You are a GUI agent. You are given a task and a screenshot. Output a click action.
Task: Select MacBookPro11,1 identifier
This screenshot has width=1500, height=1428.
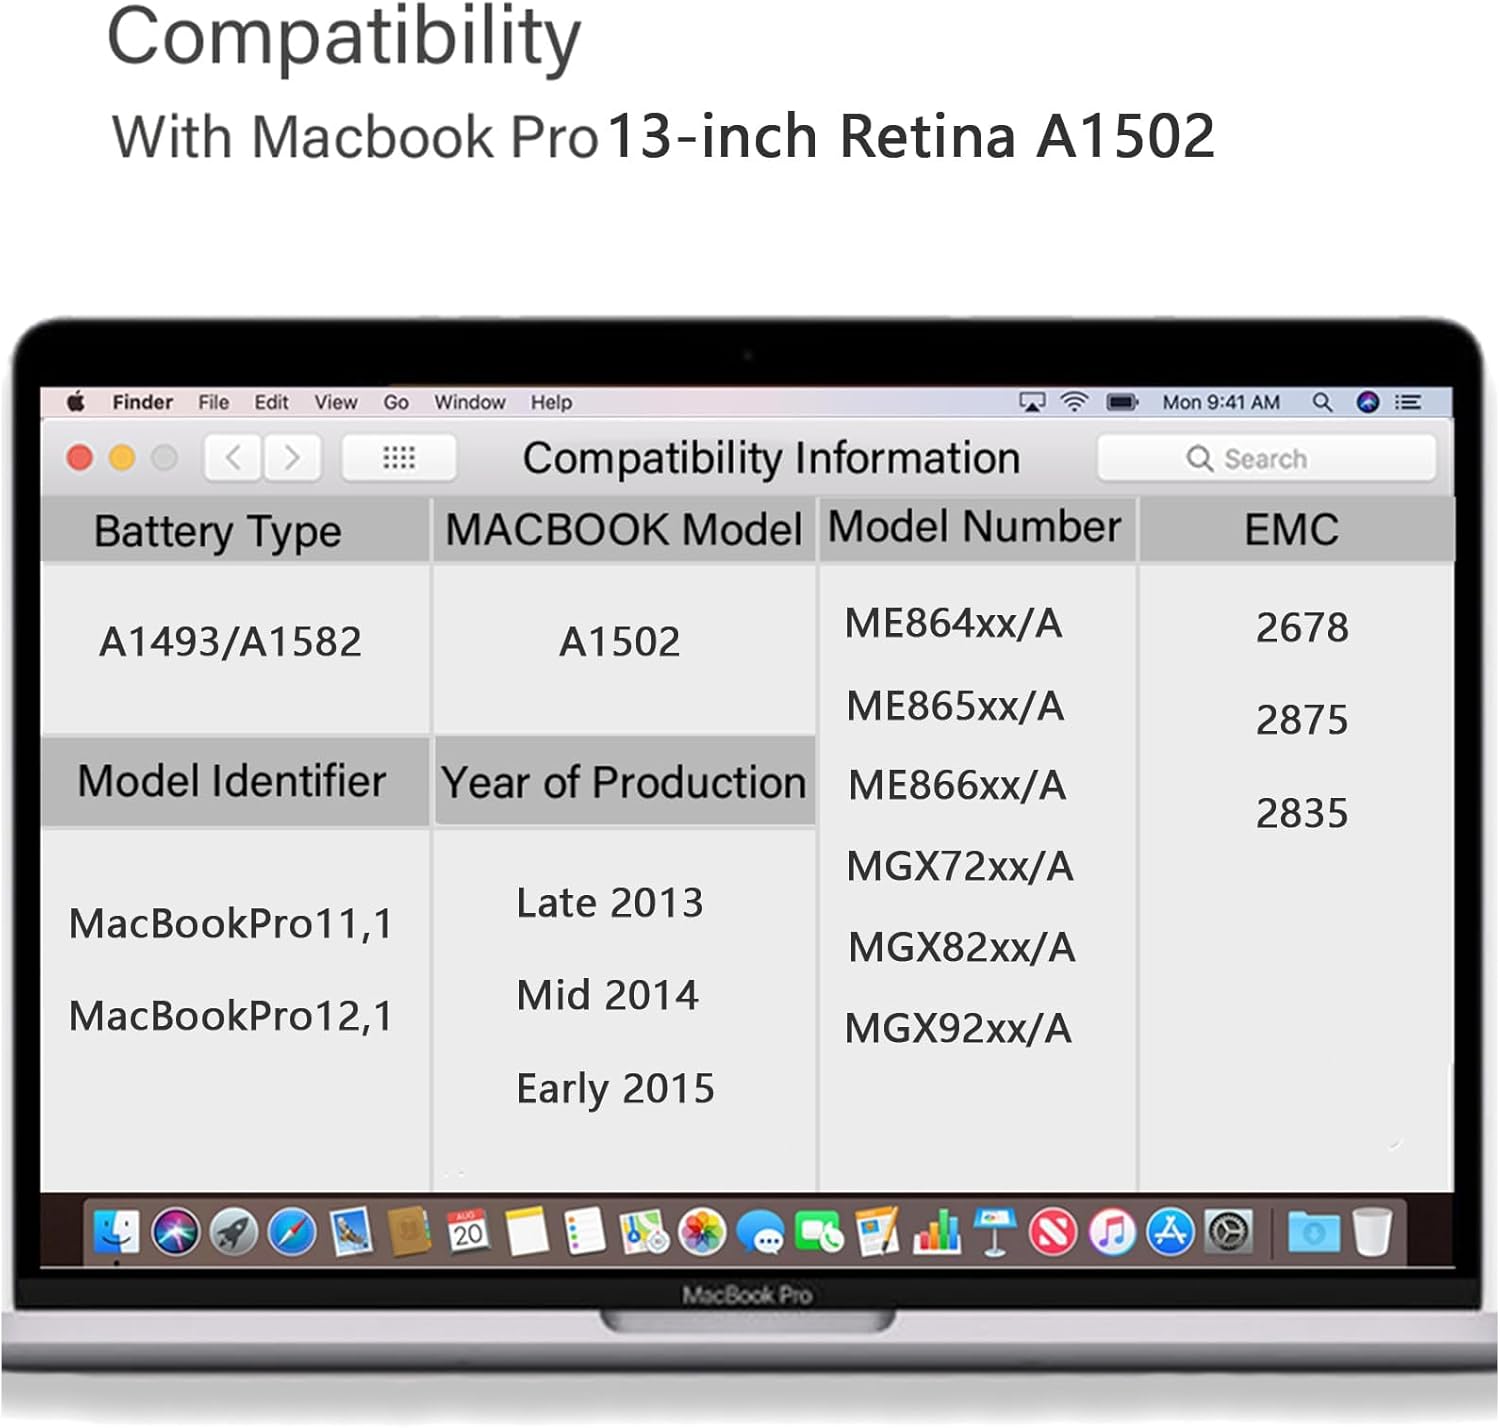pyautogui.click(x=231, y=924)
